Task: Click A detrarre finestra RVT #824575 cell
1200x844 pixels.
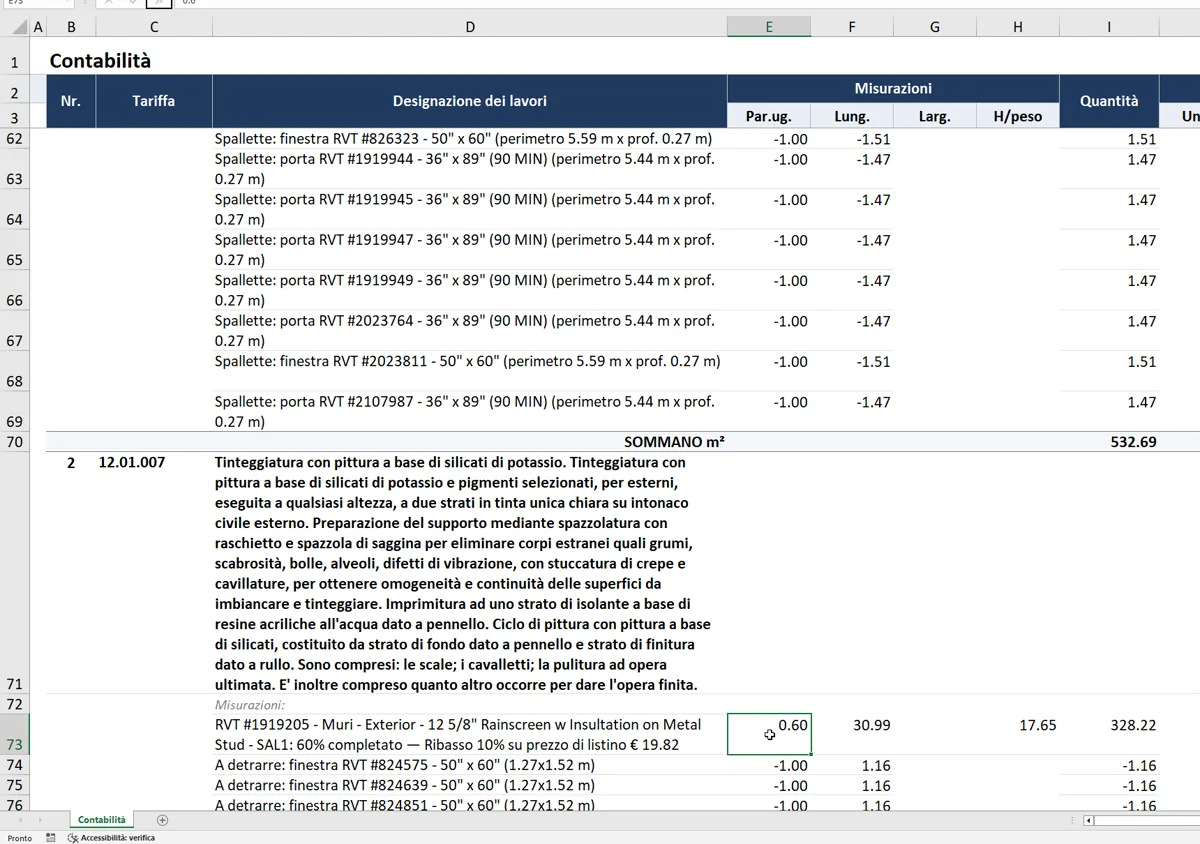Action: (x=470, y=765)
